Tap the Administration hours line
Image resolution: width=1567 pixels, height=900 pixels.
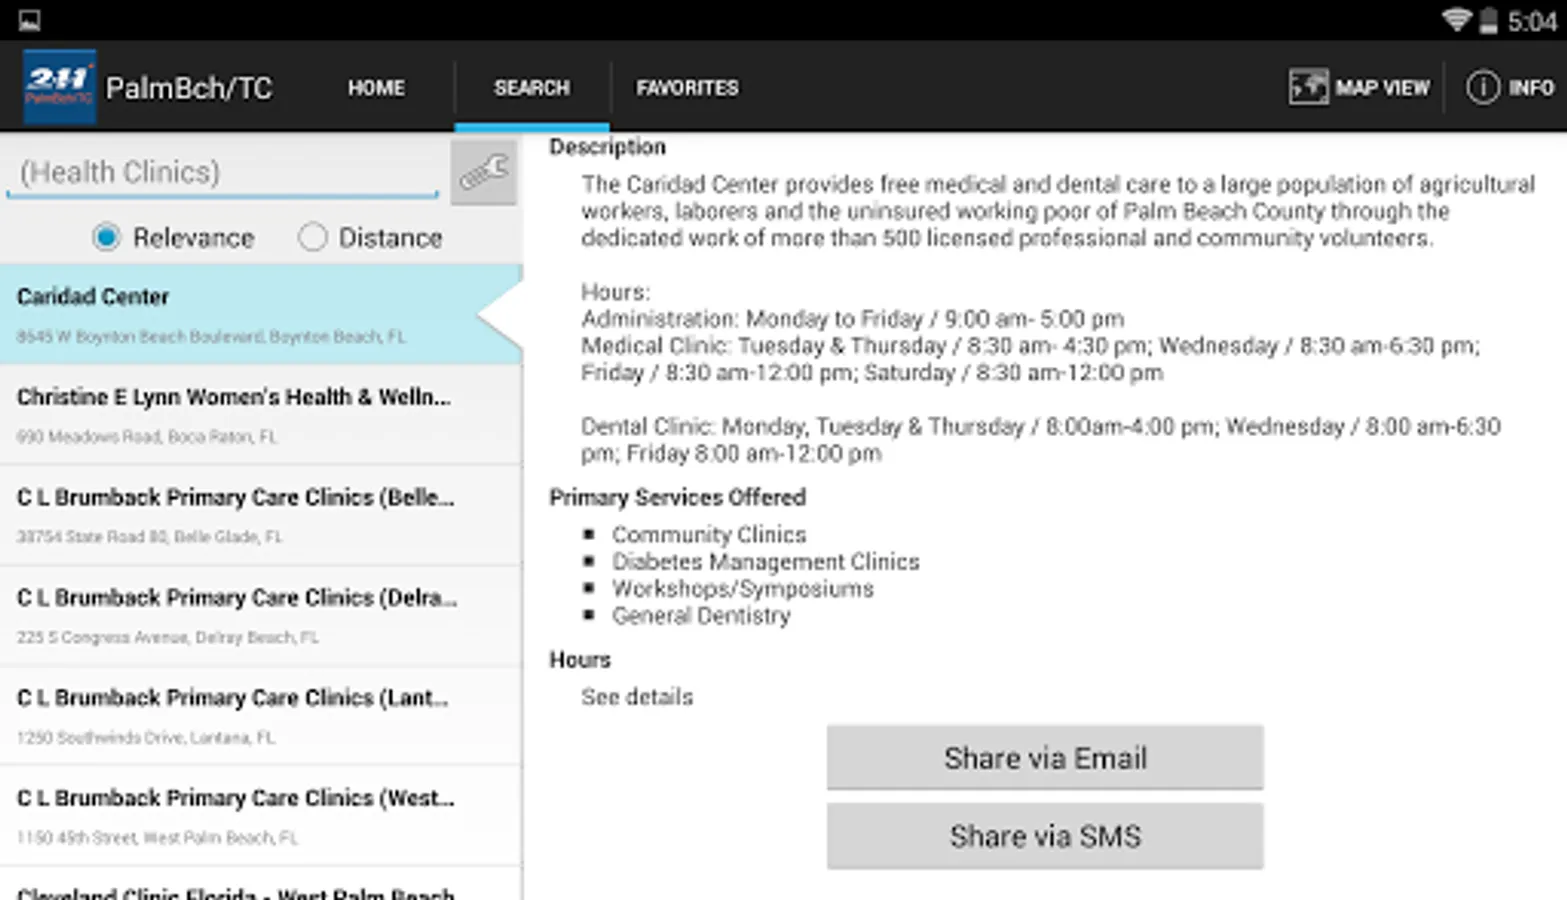pyautogui.click(x=852, y=319)
